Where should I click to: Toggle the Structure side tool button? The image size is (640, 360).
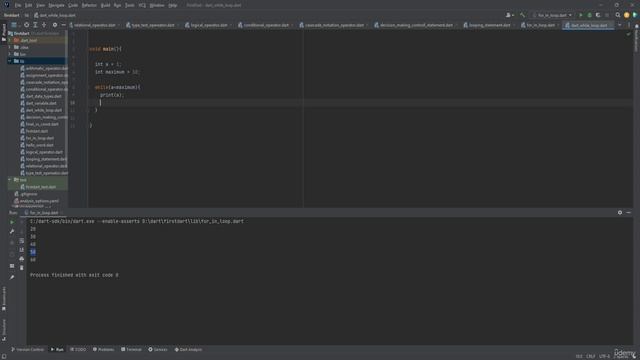click(x=4, y=330)
